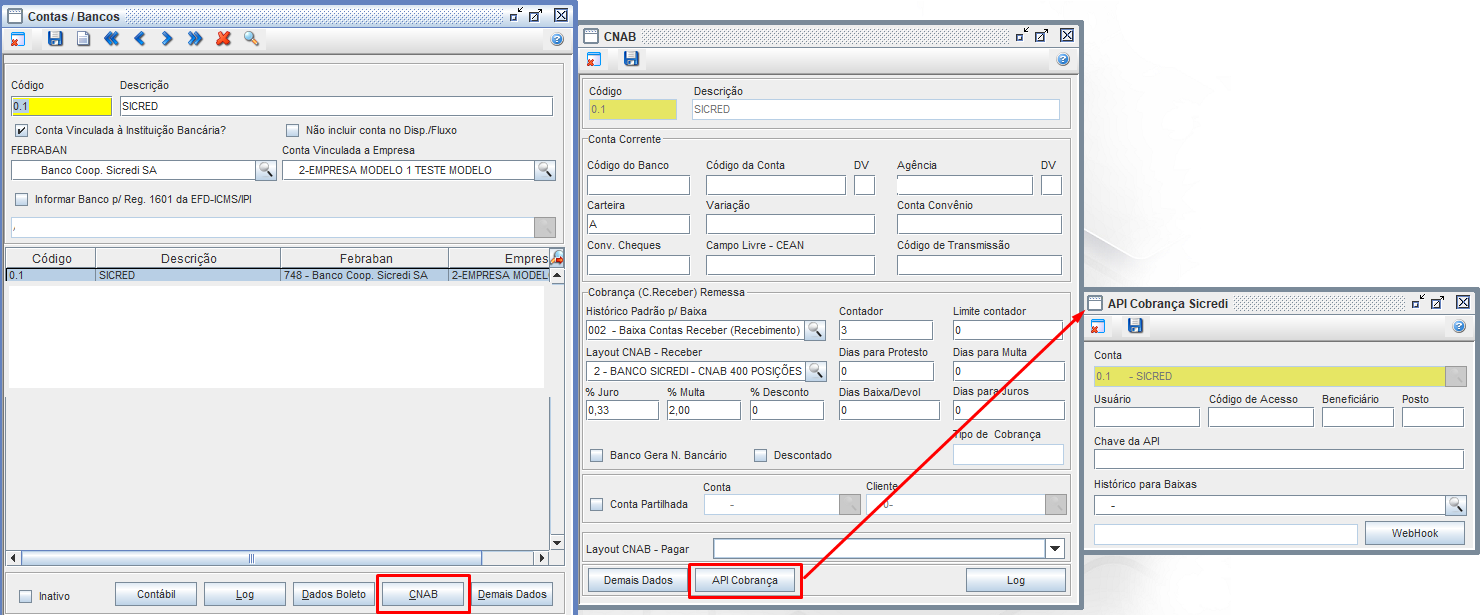Open help icon in API Cobrança Sicredi window
1482x615 pixels.
[x=1459, y=327]
